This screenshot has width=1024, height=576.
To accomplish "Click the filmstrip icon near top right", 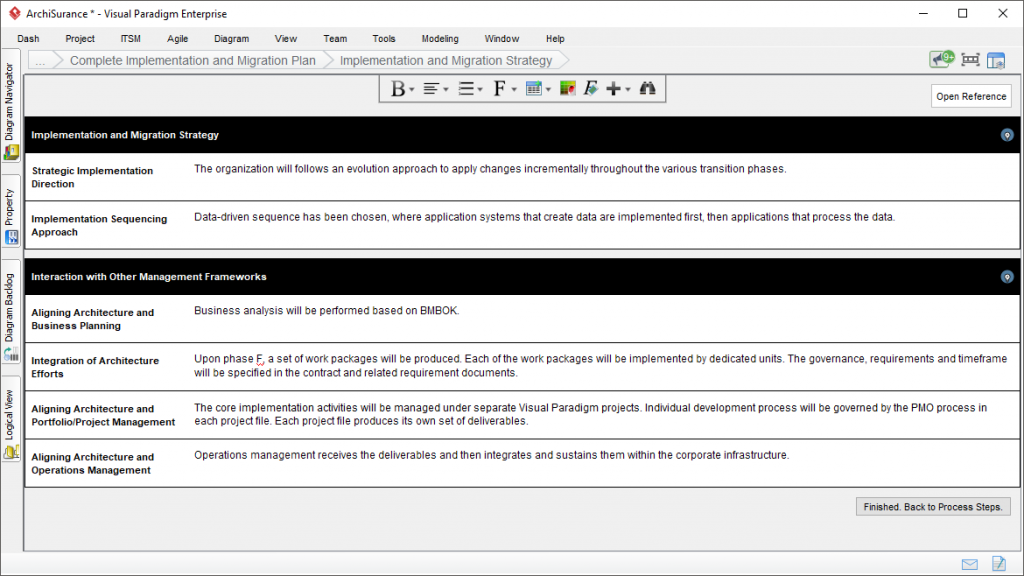I will pyautogui.click(x=969, y=59).
